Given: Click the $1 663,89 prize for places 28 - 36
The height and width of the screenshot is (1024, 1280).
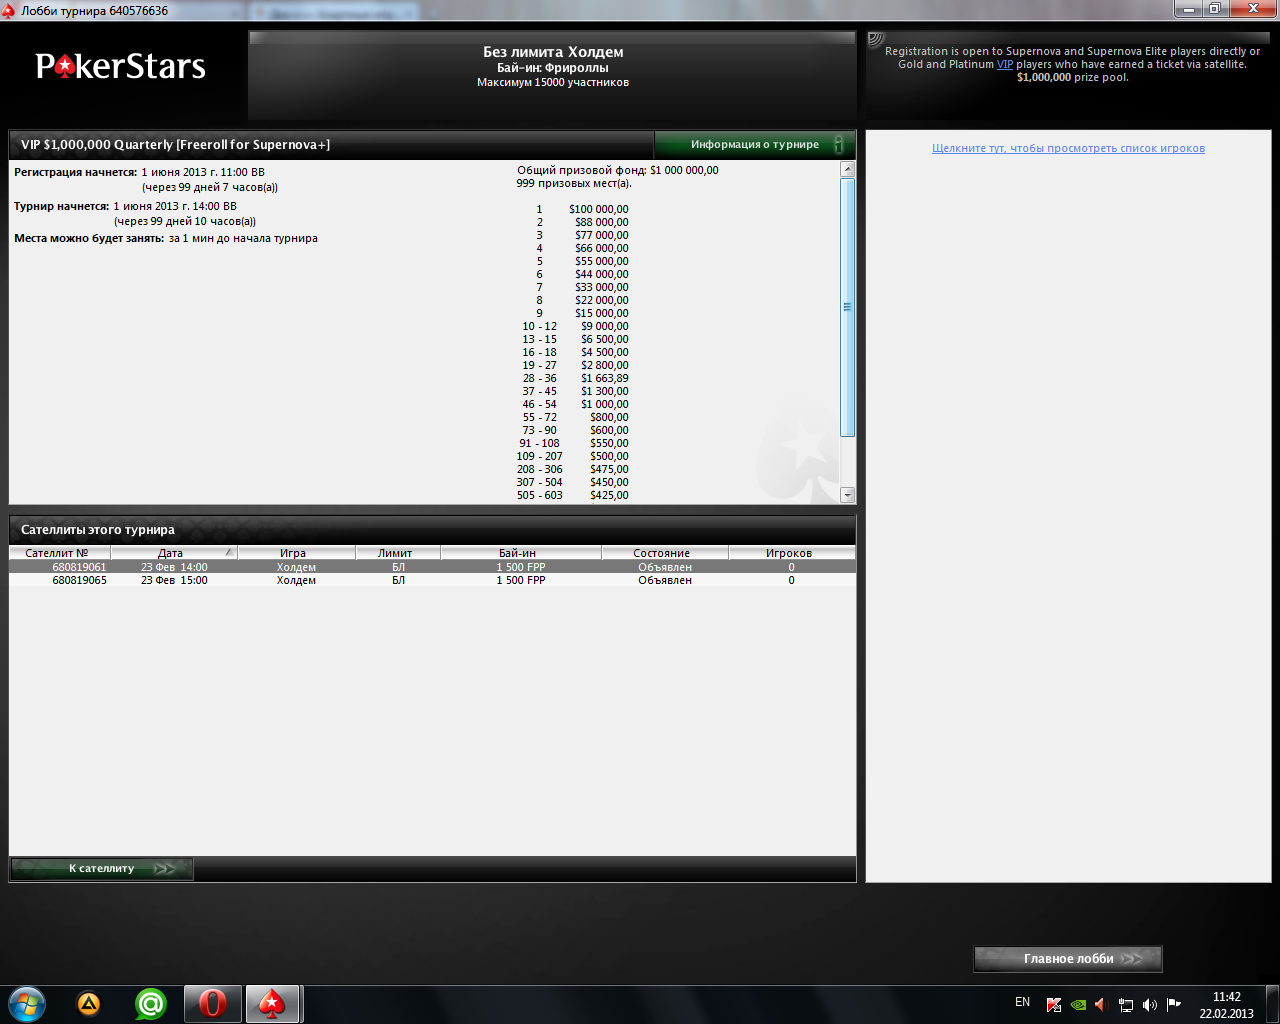Looking at the screenshot, I should pyautogui.click(x=605, y=378).
